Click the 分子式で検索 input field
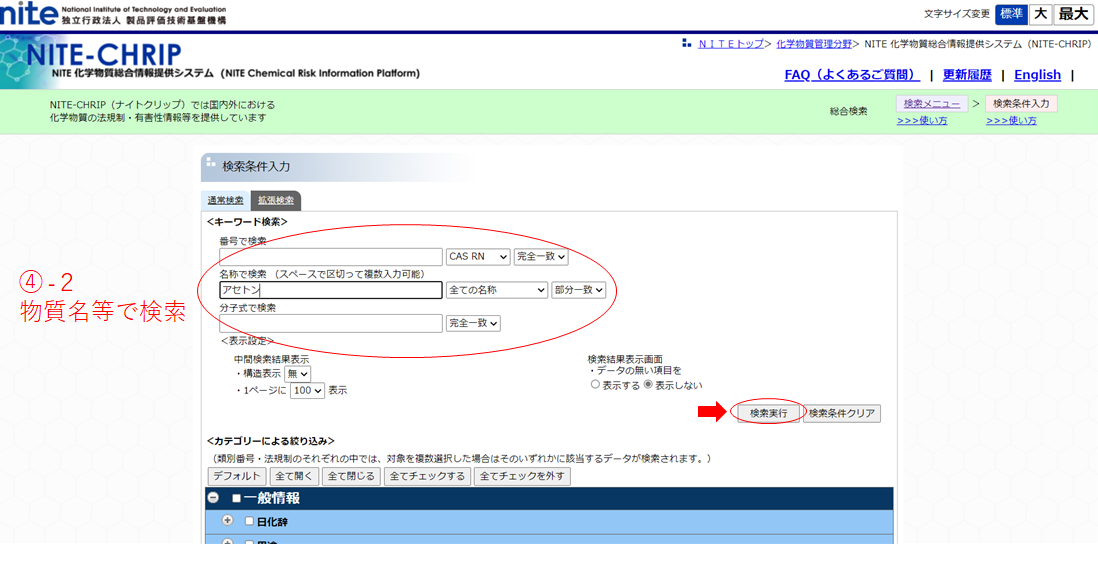Screen dimensions: 1098x581 coord(331,323)
